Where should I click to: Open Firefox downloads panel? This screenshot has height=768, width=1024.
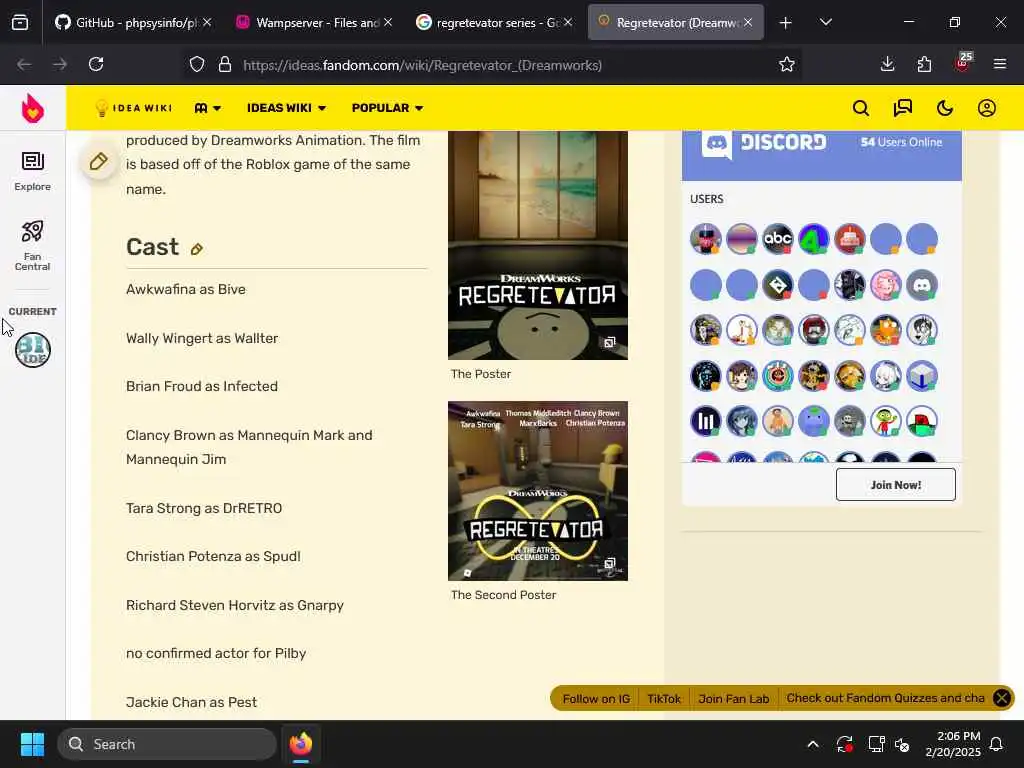coord(888,64)
